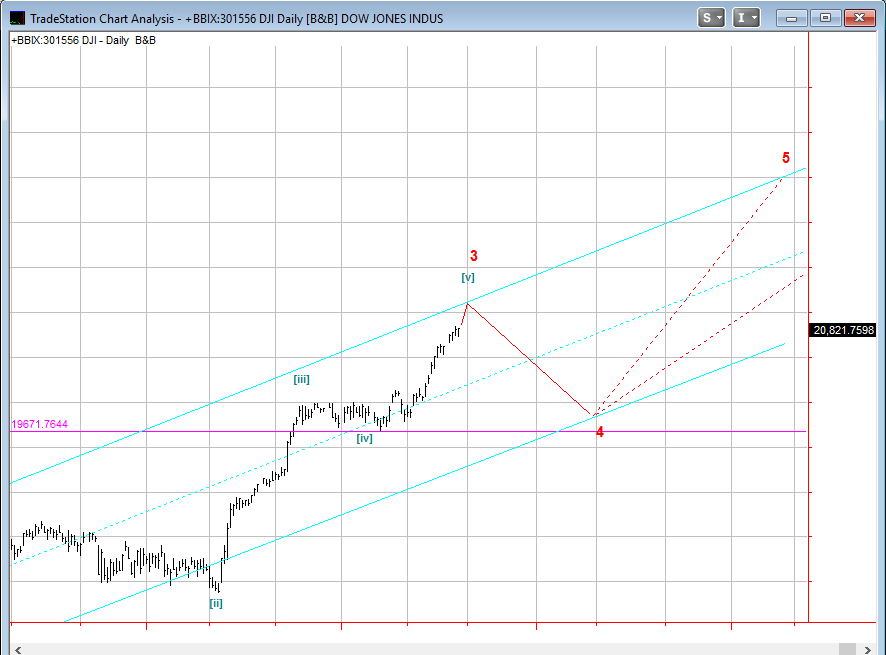Image resolution: width=886 pixels, height=655 pixels.
Task: Open the I interval-link dropdown in title bar
Action: point(746,18)
